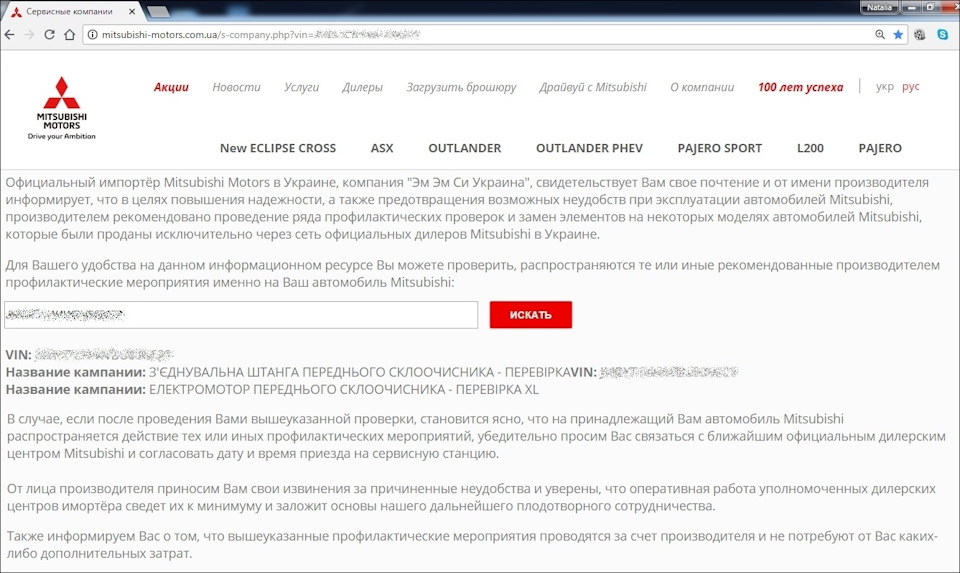Go to the Дилеры page
The height and width of the screenshot is (573, 960).
click(x=362, y=87)
